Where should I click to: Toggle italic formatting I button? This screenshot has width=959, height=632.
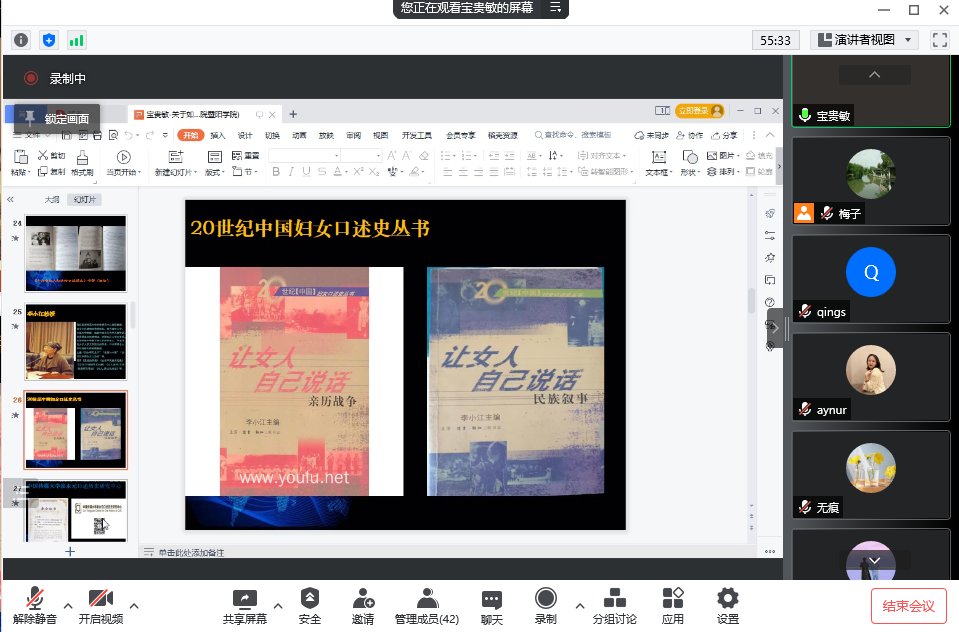pyautogui.click(x=291, y=172)
